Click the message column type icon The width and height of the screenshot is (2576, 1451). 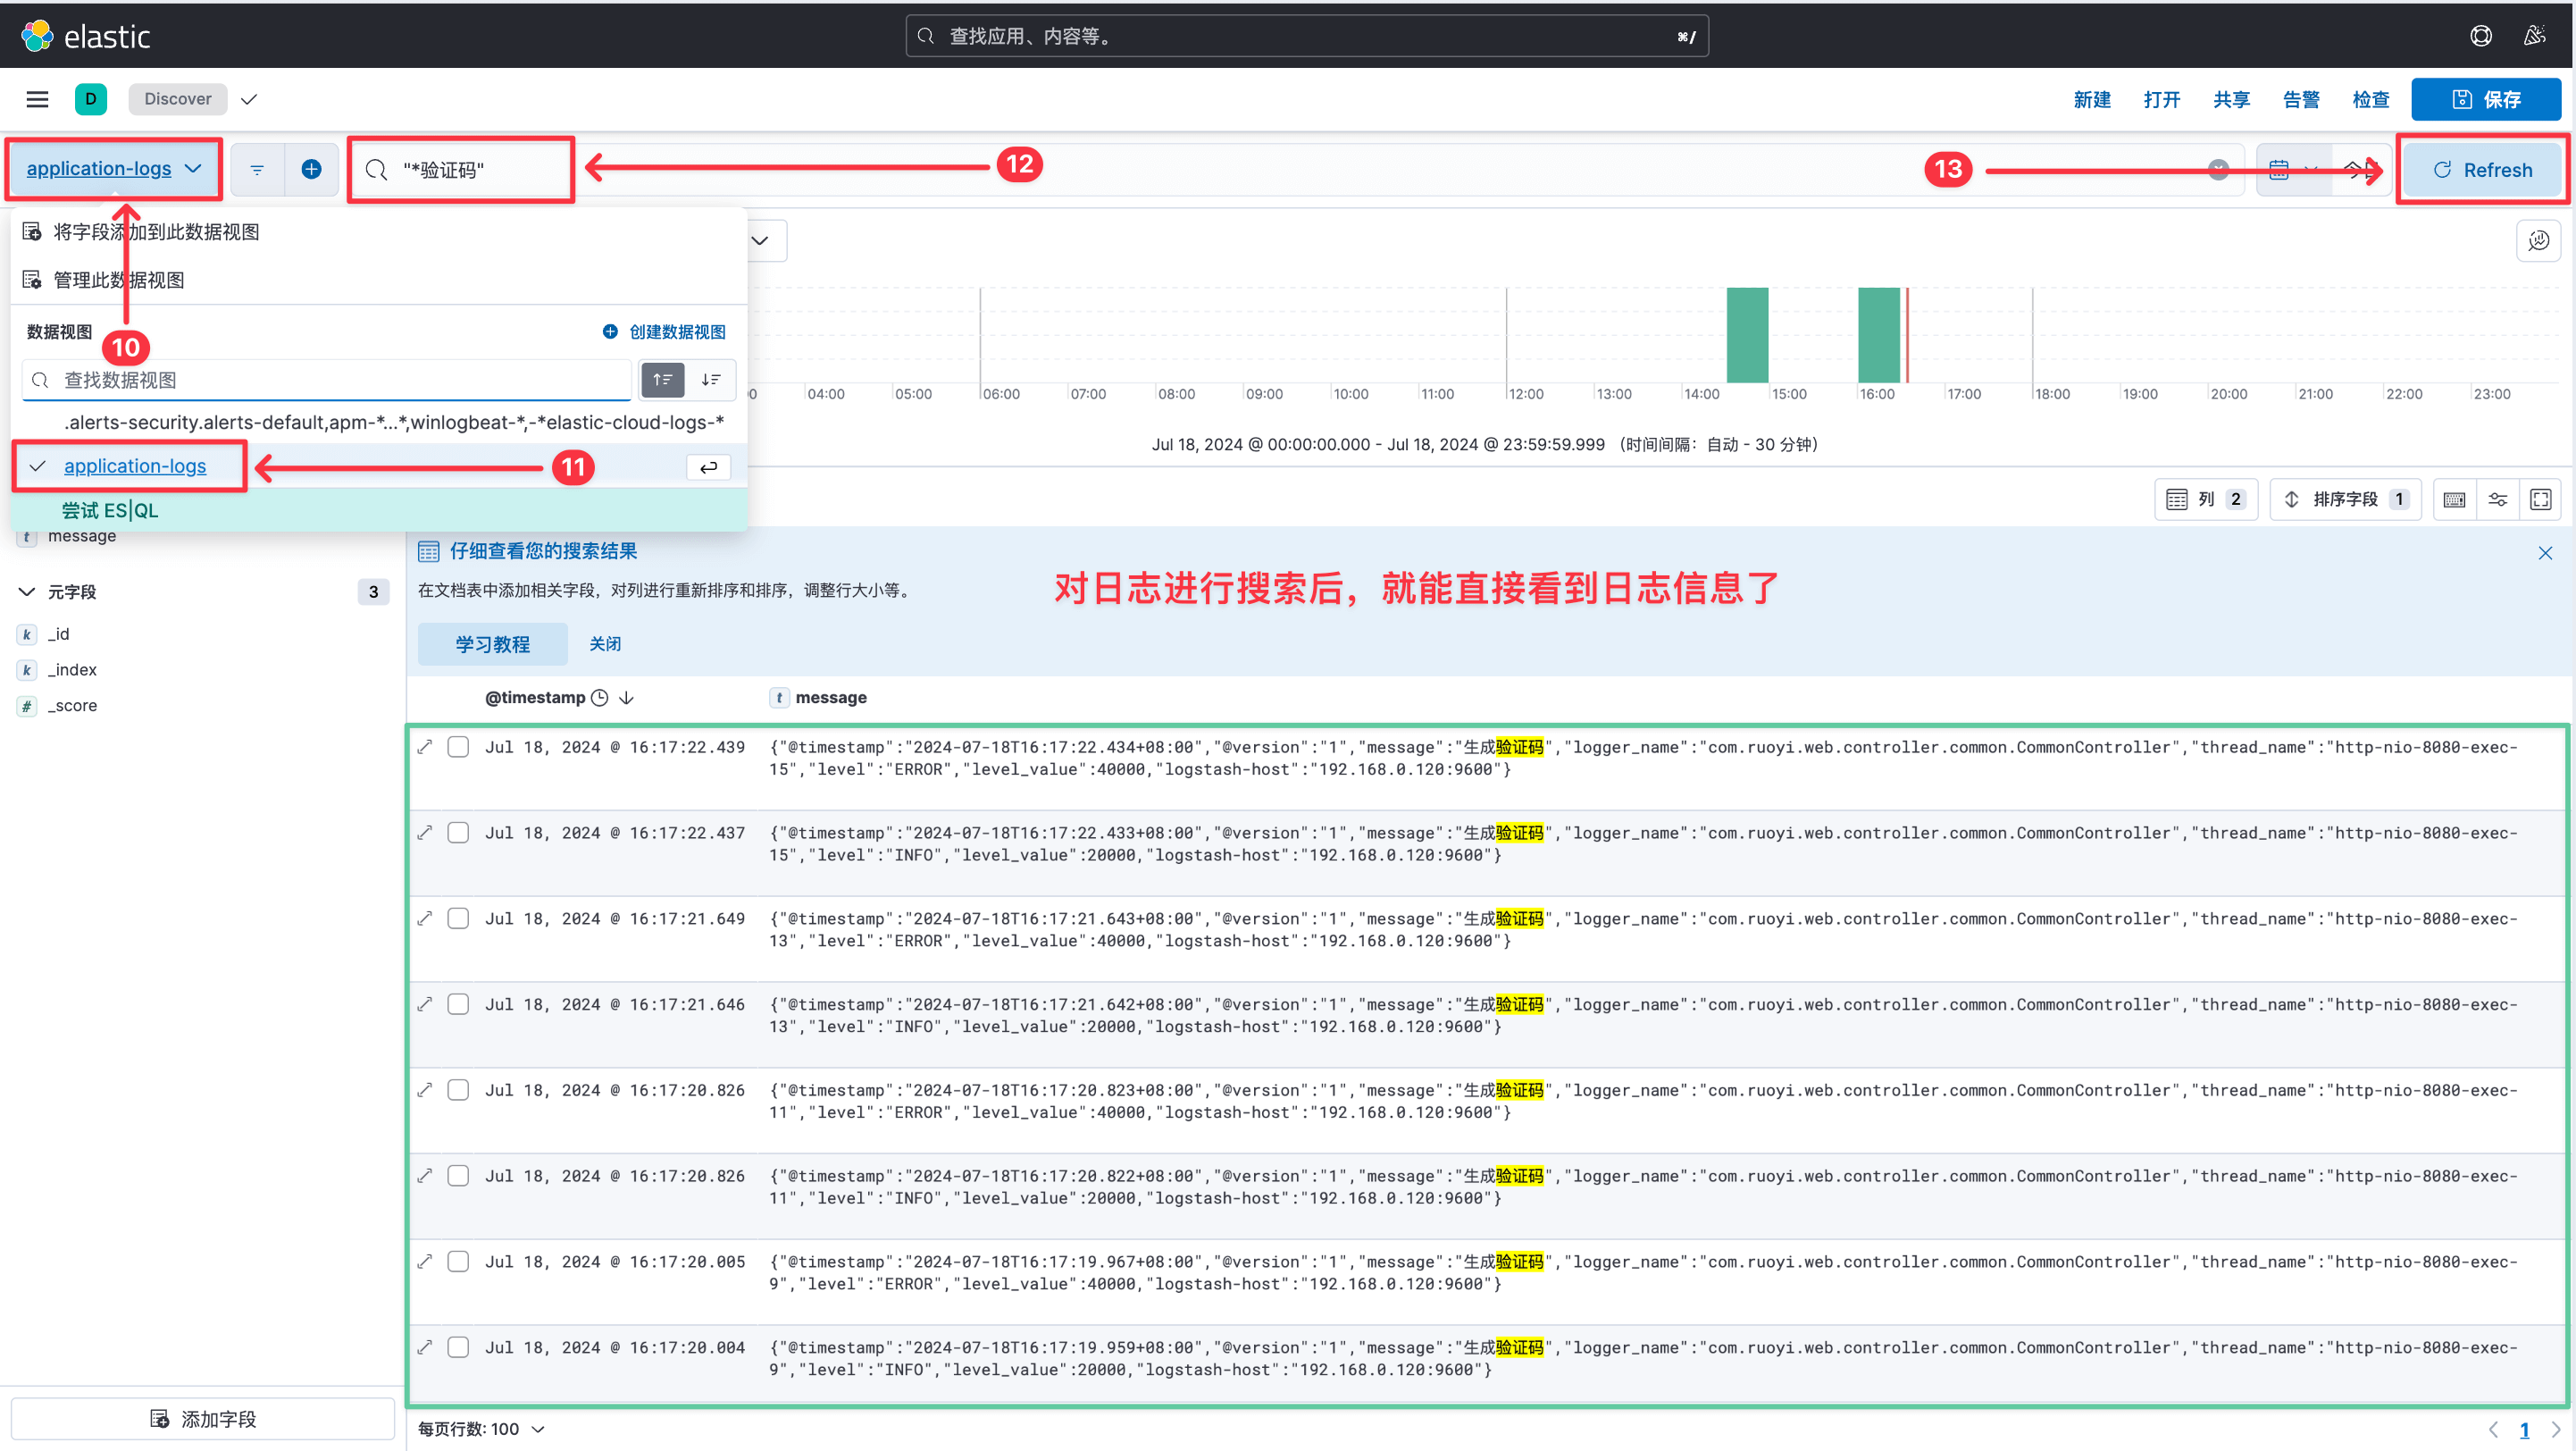coord(779,698)
